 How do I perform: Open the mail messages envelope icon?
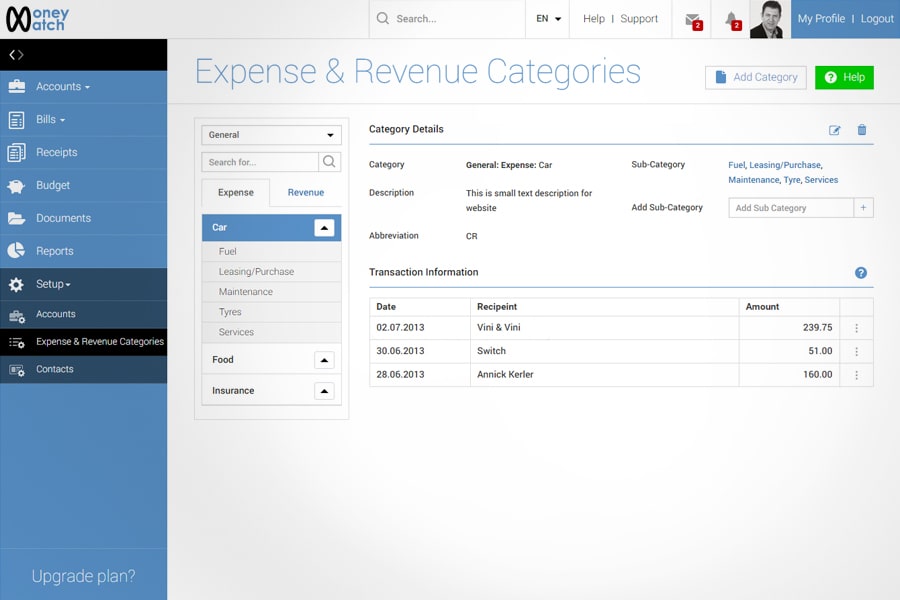(x=692, y=19)
